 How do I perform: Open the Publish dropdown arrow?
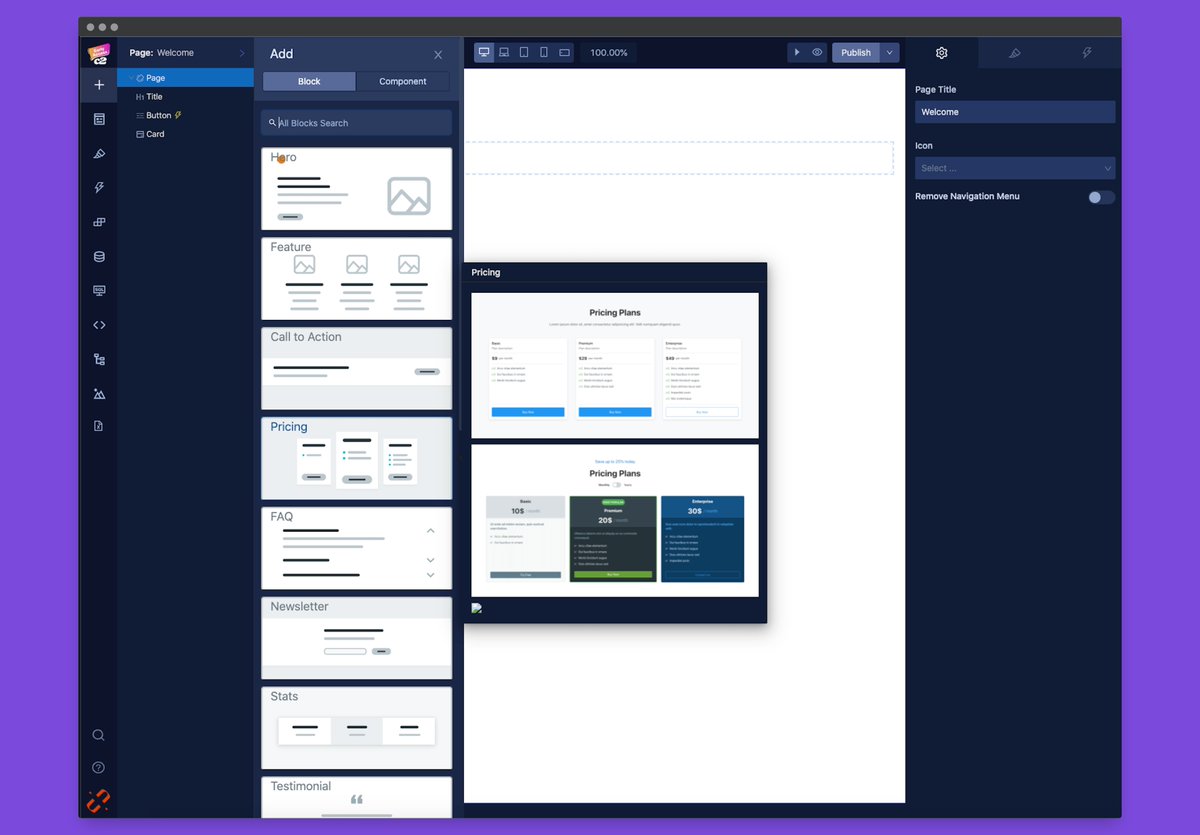889,52
